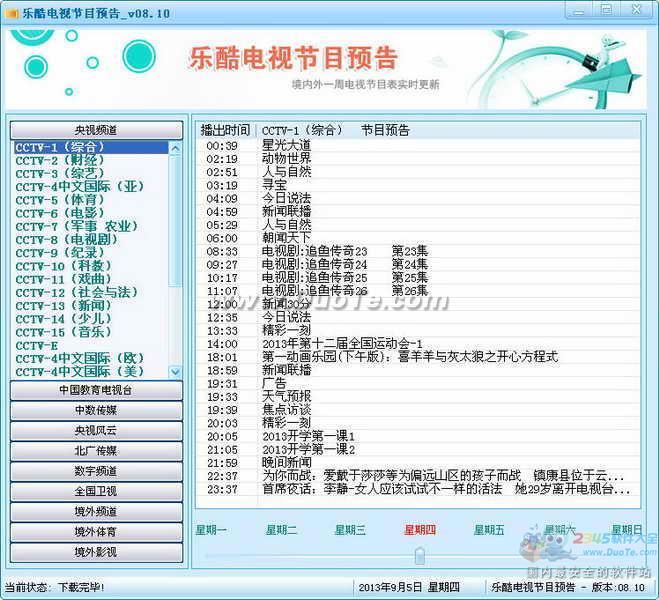Select CCTV-6（电影） channel

tap(91, 213)
